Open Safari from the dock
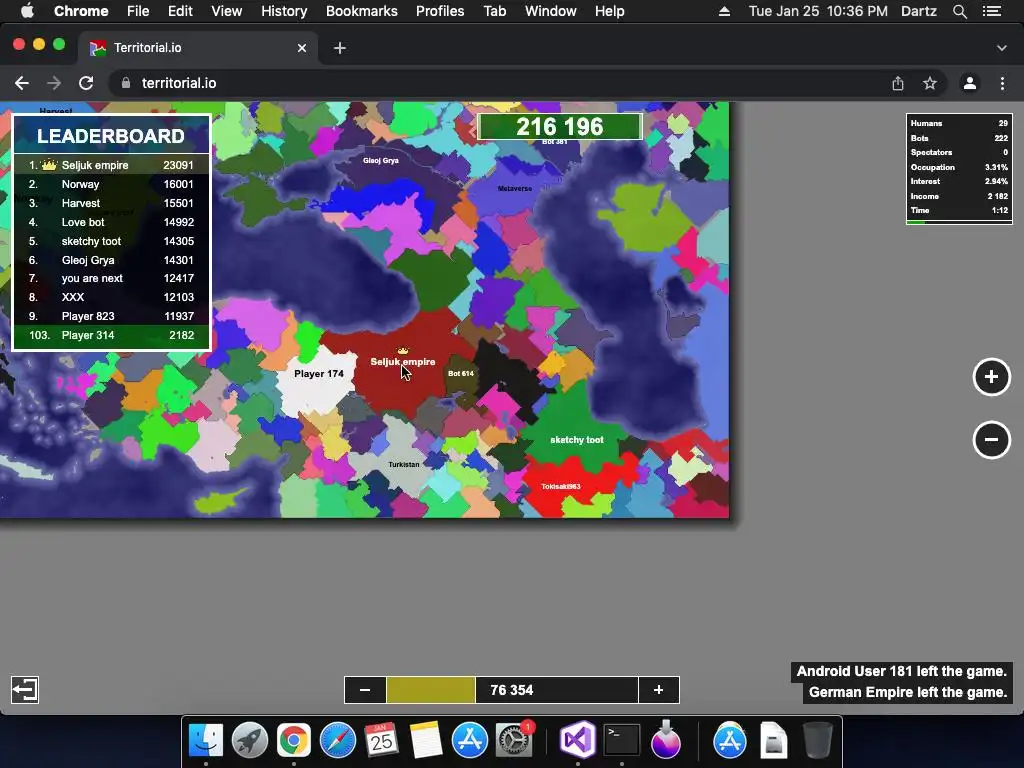Image resolution: width=1024 pixels, height=768 pixels. click(x=338, y=740)
